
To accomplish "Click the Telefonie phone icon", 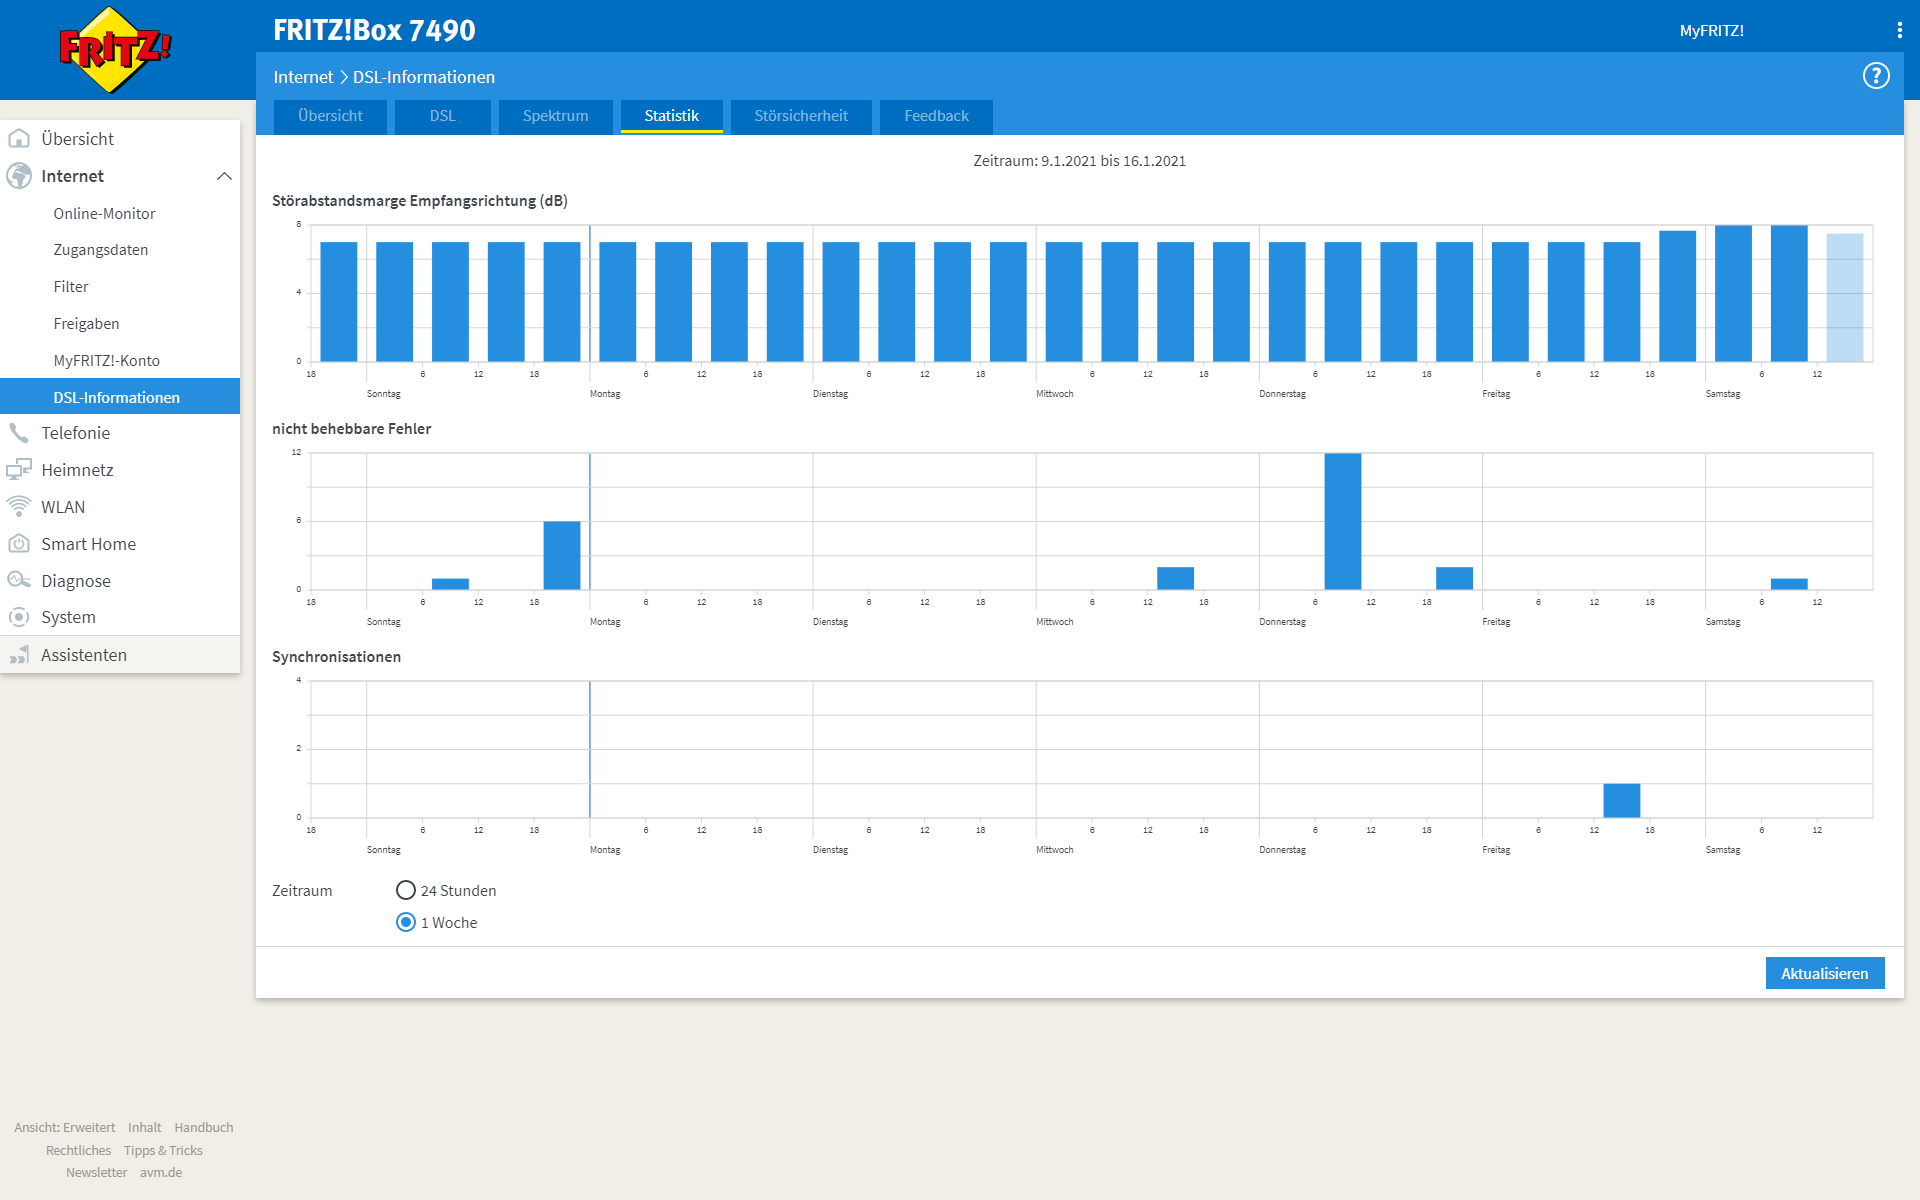I will click(x=19, y=433).
